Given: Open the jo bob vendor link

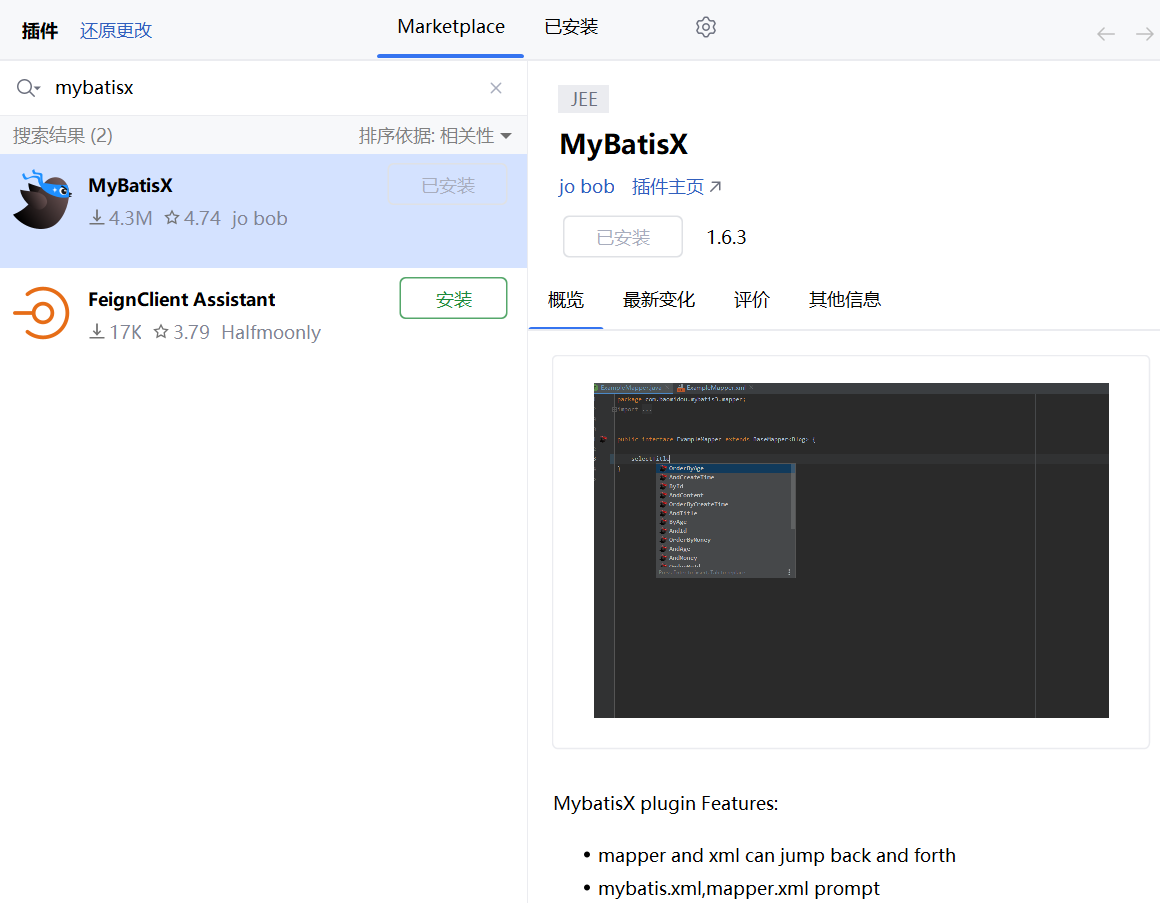Looking at the screenshot, I should pos(586,187).
